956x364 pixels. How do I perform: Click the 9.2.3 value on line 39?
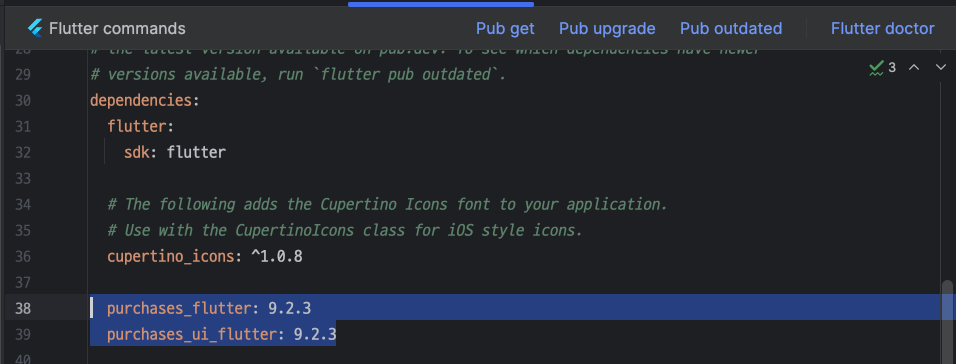point(315,334)
